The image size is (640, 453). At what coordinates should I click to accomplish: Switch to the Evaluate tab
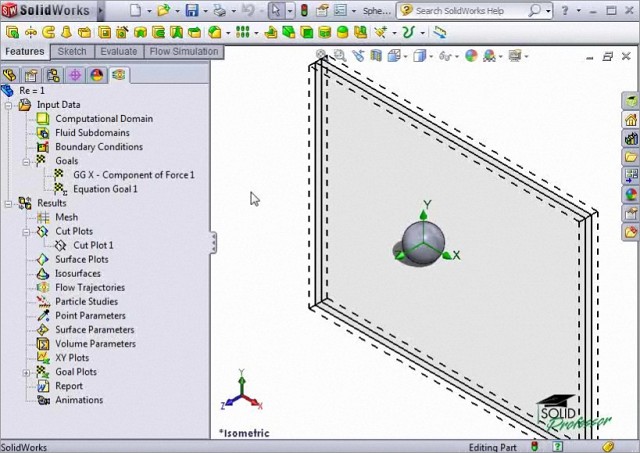pos(119,52)
